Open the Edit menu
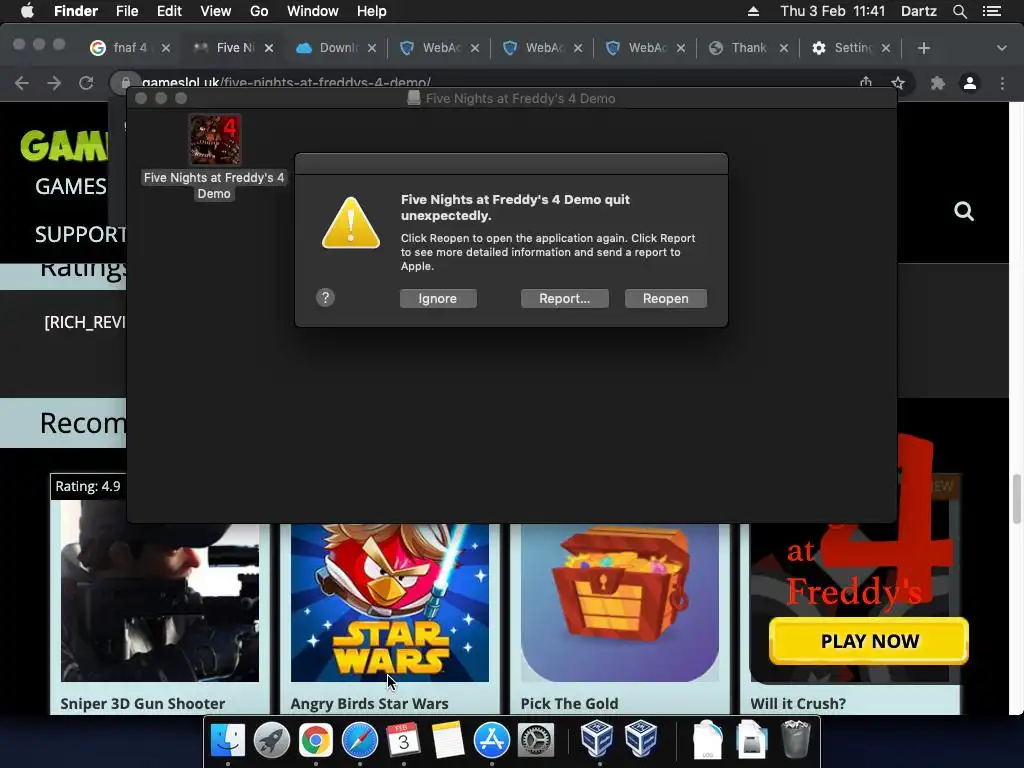Viewport: 1024px width, 768px height. click(x=169, y=11)
